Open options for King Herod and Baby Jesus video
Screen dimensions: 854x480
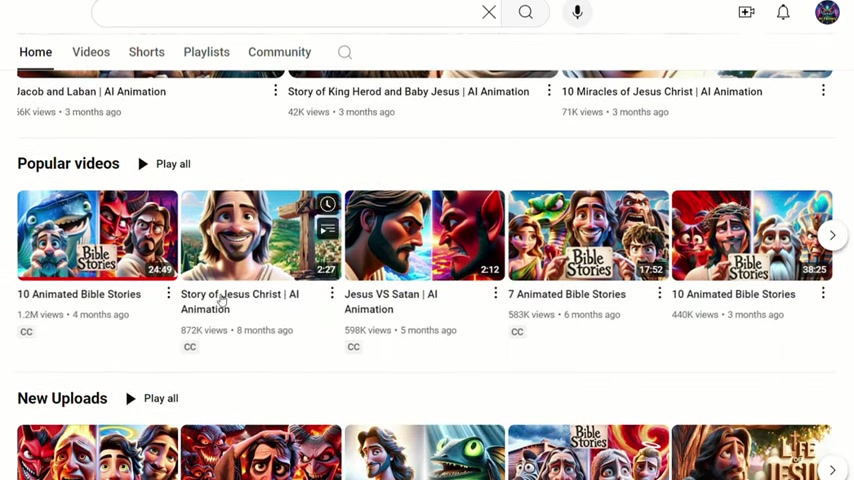tap(549, 90)
